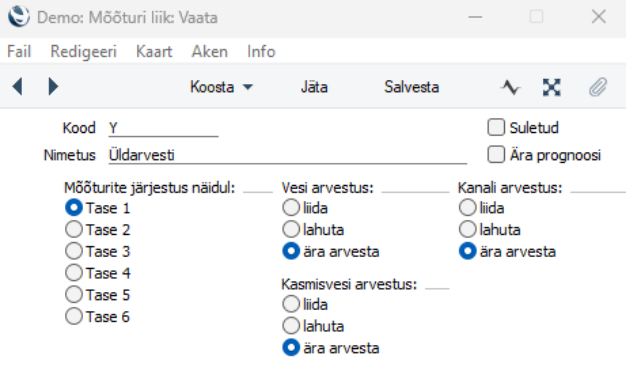Tick the Ära prognoosi checkbox
Viewport: 626px width, 371px height.
496,155
